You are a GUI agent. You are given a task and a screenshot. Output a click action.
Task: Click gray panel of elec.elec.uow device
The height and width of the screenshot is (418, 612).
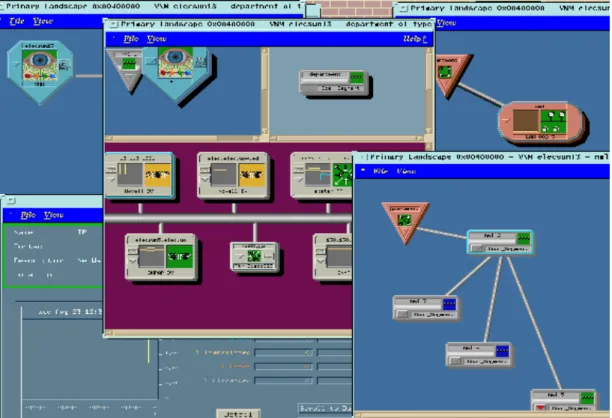click(x=223, y=174)
